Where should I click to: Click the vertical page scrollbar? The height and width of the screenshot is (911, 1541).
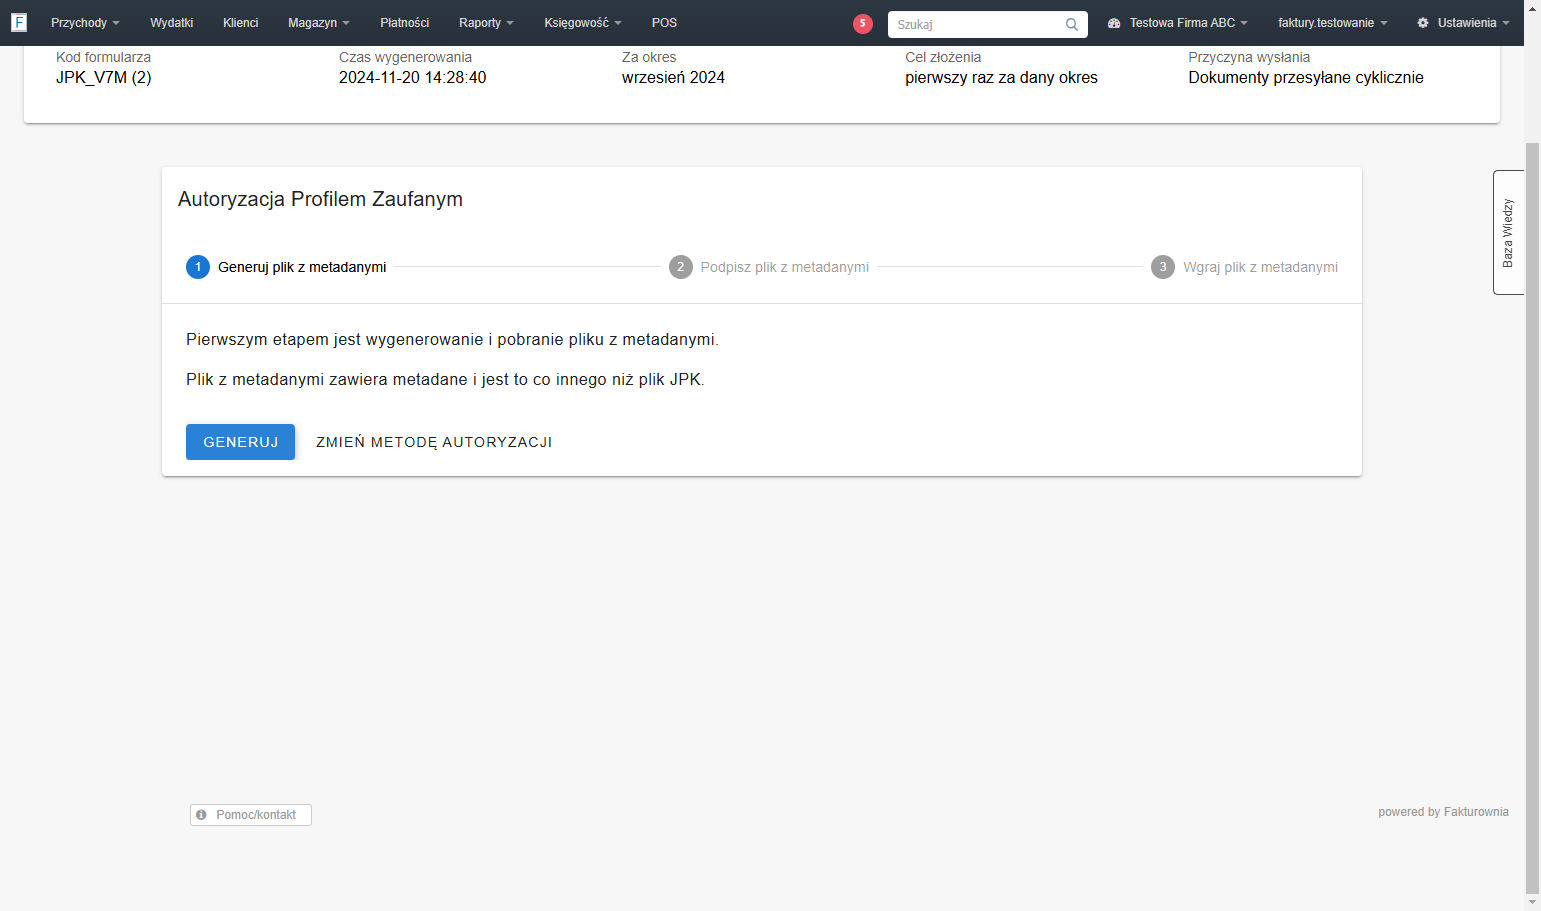coord(1532,520)
